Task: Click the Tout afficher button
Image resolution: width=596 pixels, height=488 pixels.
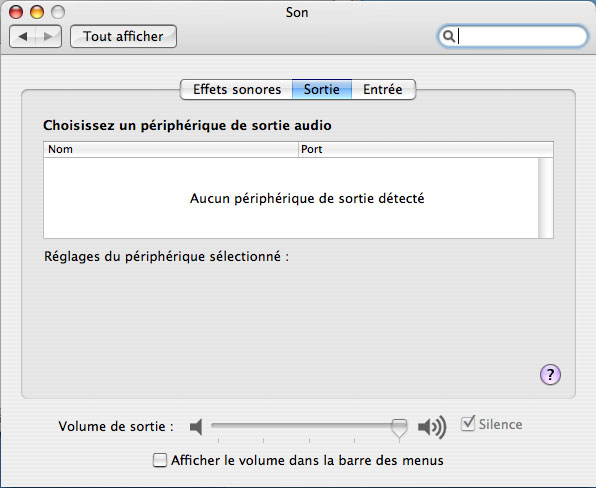Action: 124,36
